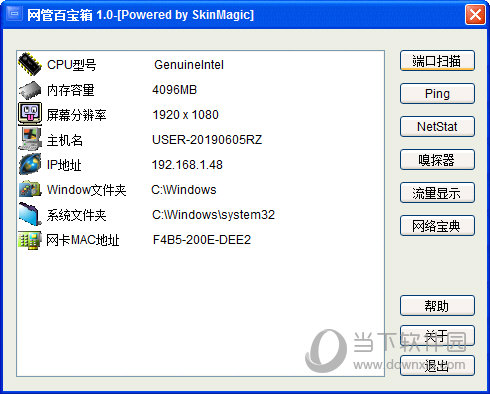490x394 pixels.
Task: Click the network card MAC icon
Action: (30, 240)
